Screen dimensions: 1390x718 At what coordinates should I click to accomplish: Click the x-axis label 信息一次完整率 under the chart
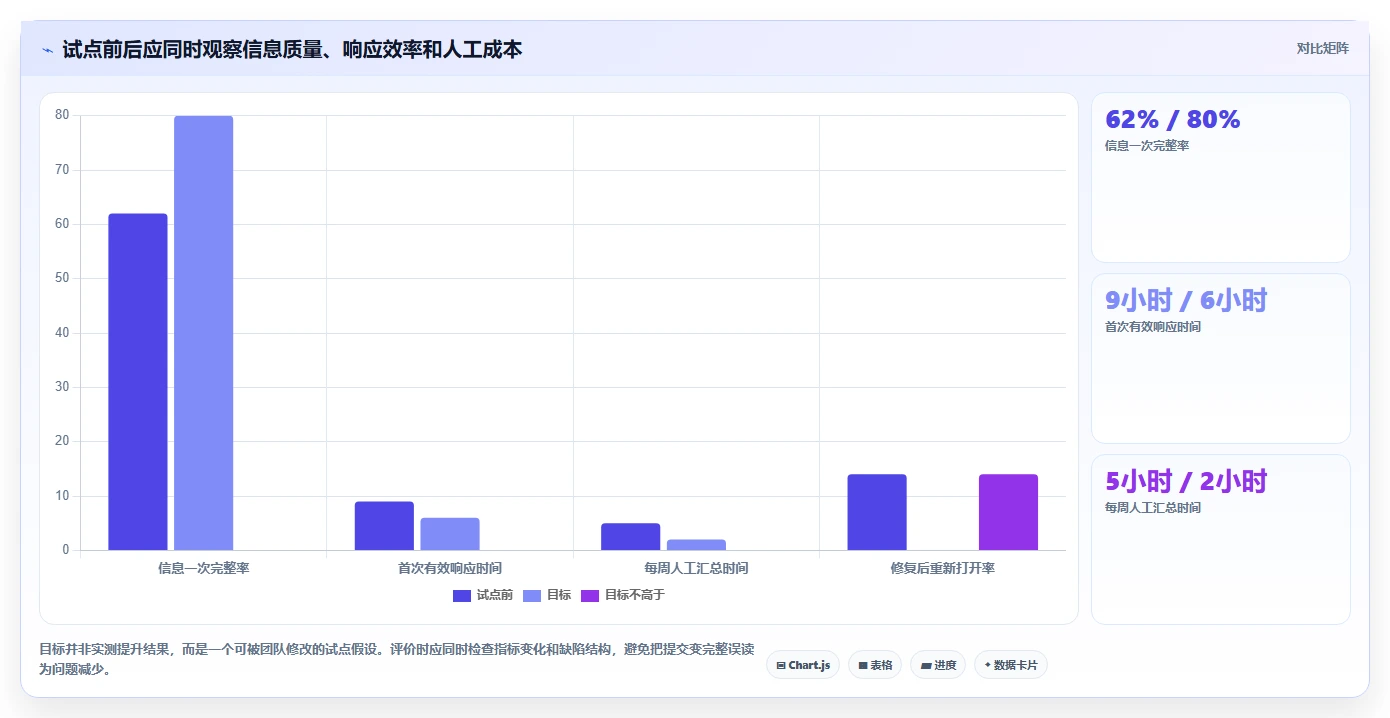coord(204,568)
